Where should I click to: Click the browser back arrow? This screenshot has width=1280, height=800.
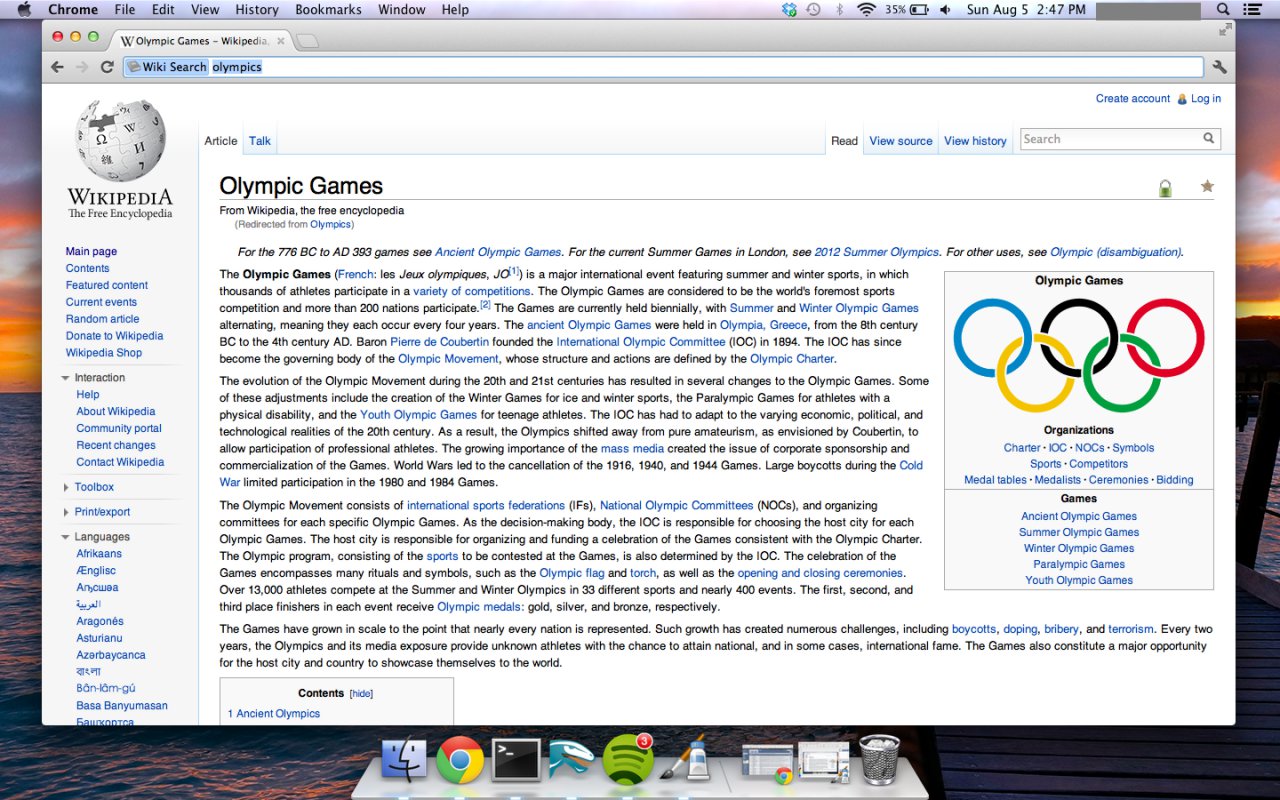pos(57,67)
